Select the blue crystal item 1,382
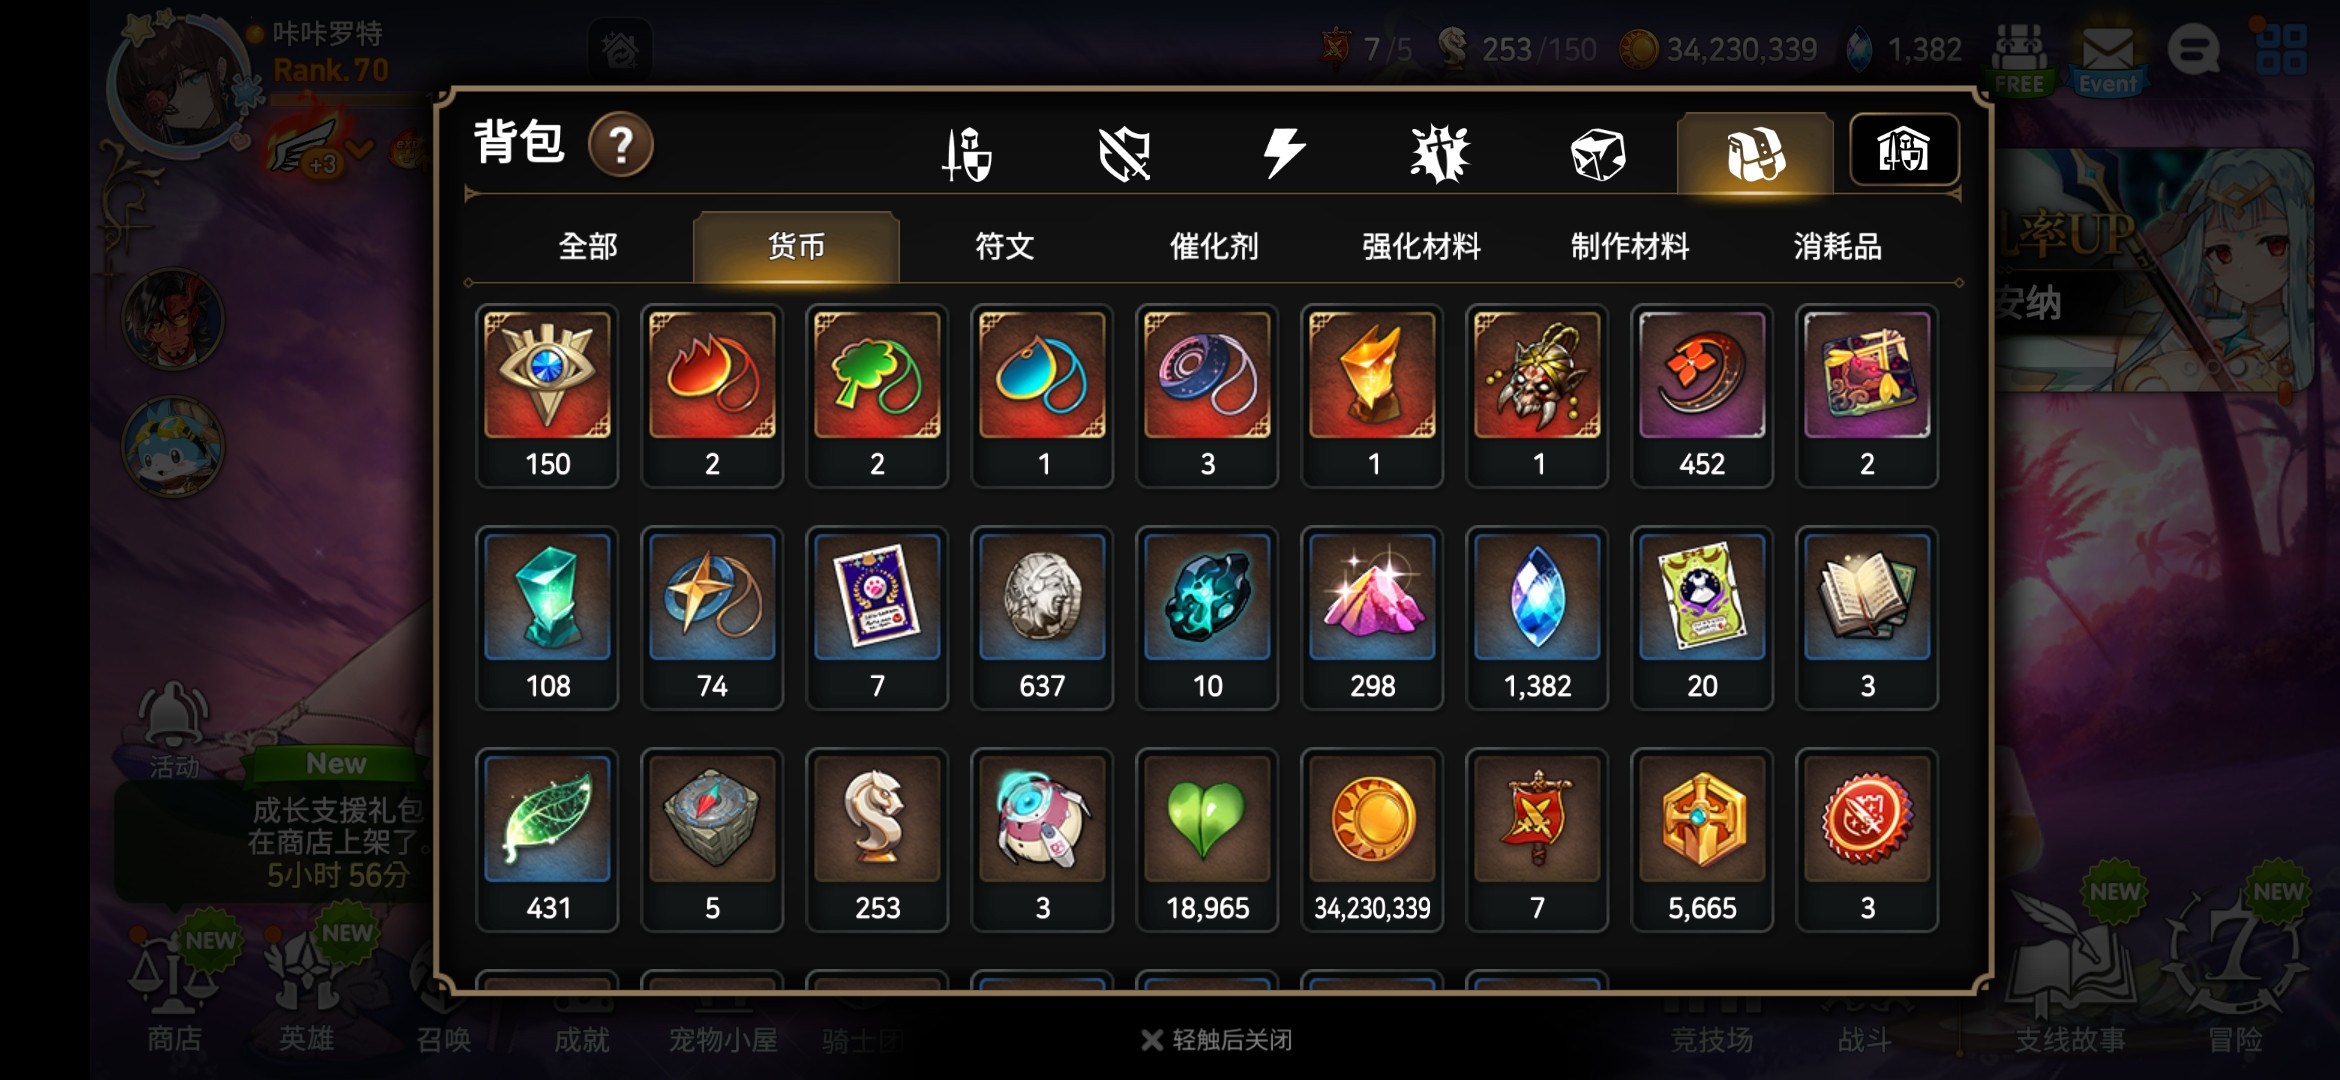Viewport: 2340px width, 1080px height. pos(1537,618)
